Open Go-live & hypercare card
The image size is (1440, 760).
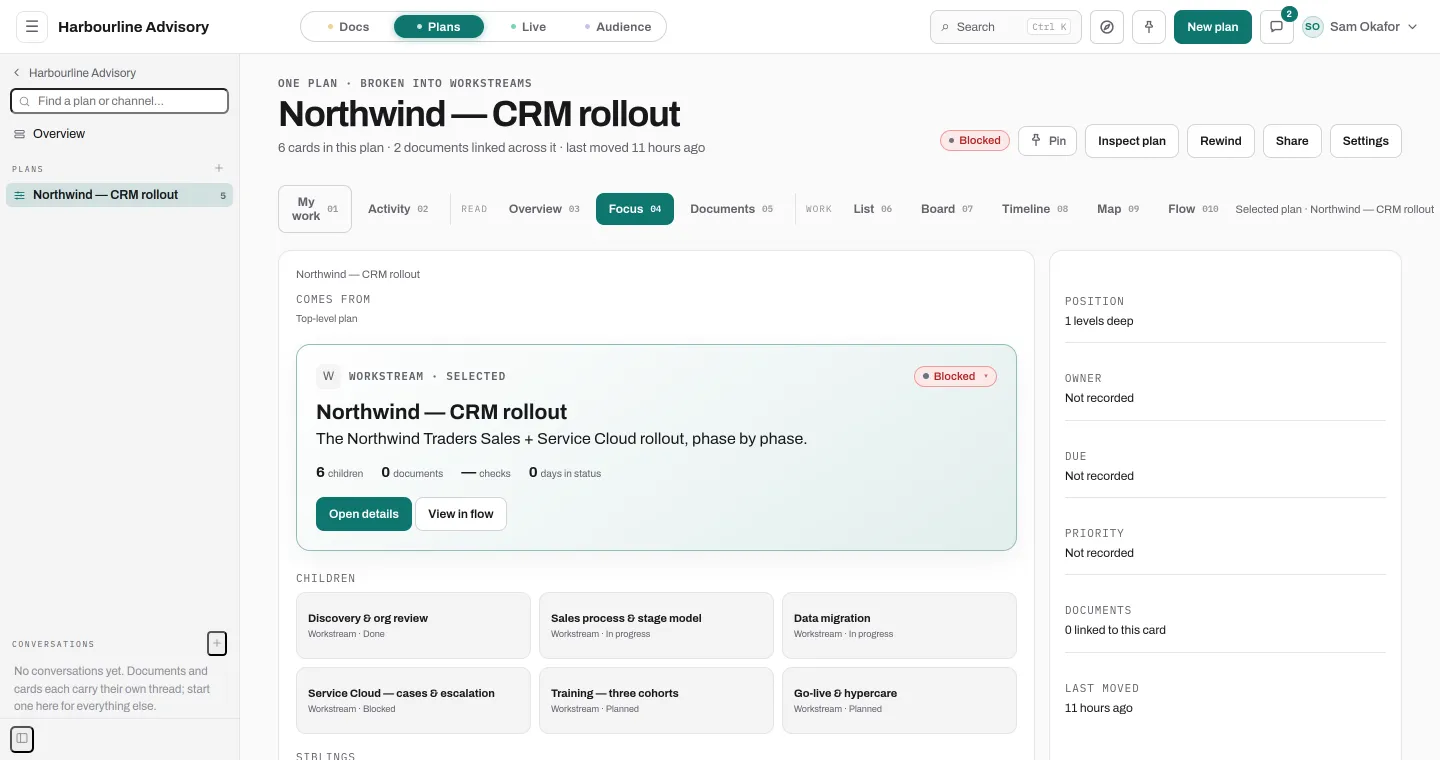click(899, 701)
